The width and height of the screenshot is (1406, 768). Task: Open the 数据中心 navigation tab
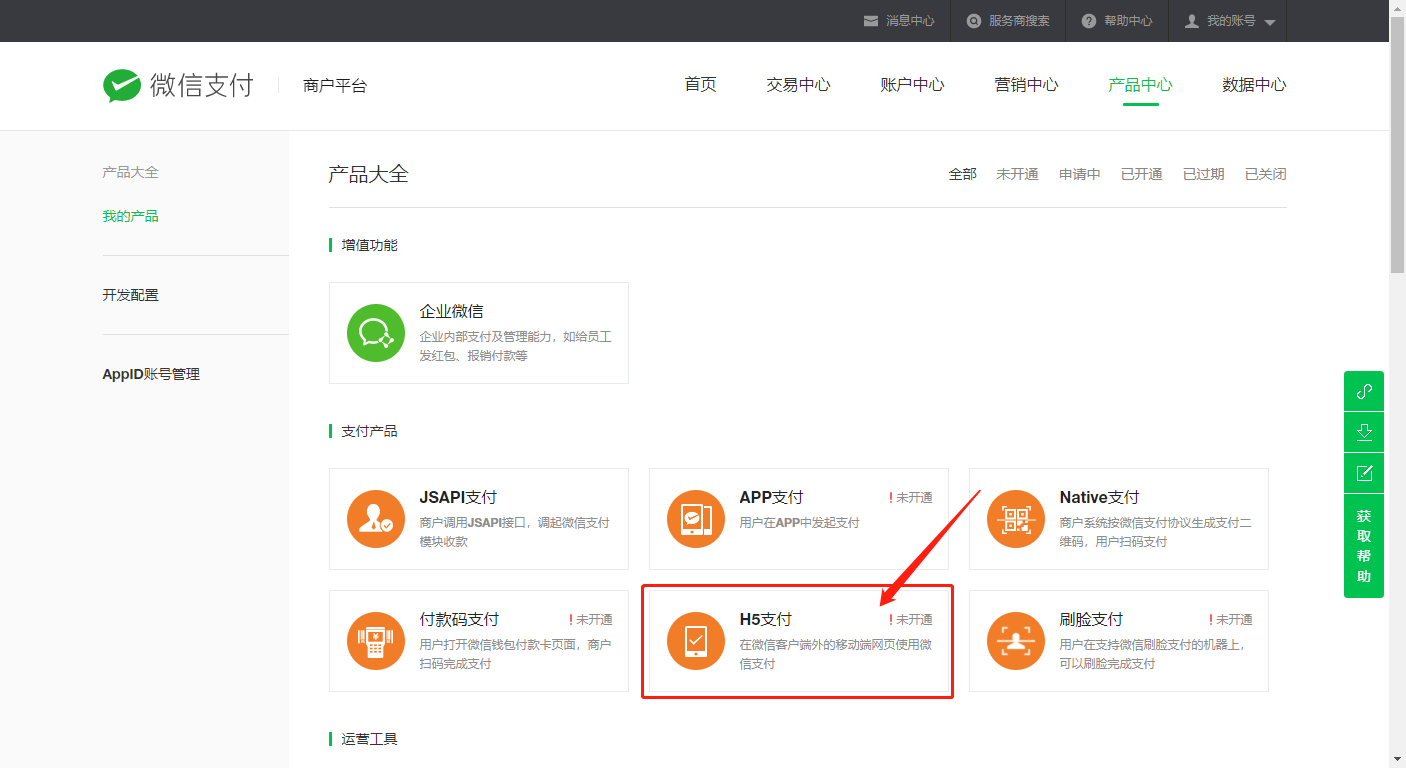[x=1254, y=85]
